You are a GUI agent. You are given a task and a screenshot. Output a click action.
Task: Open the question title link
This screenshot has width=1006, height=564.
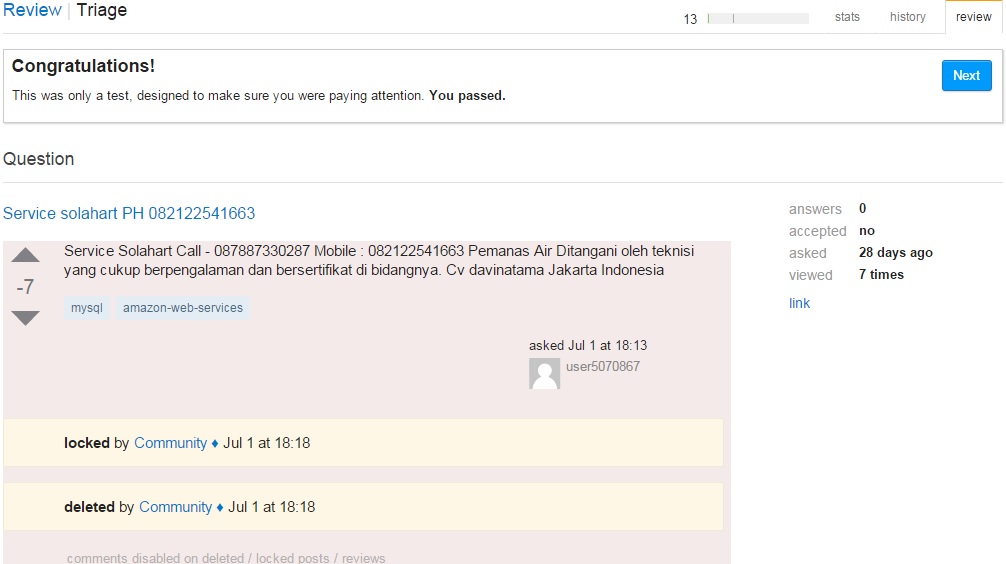point(129,213)
